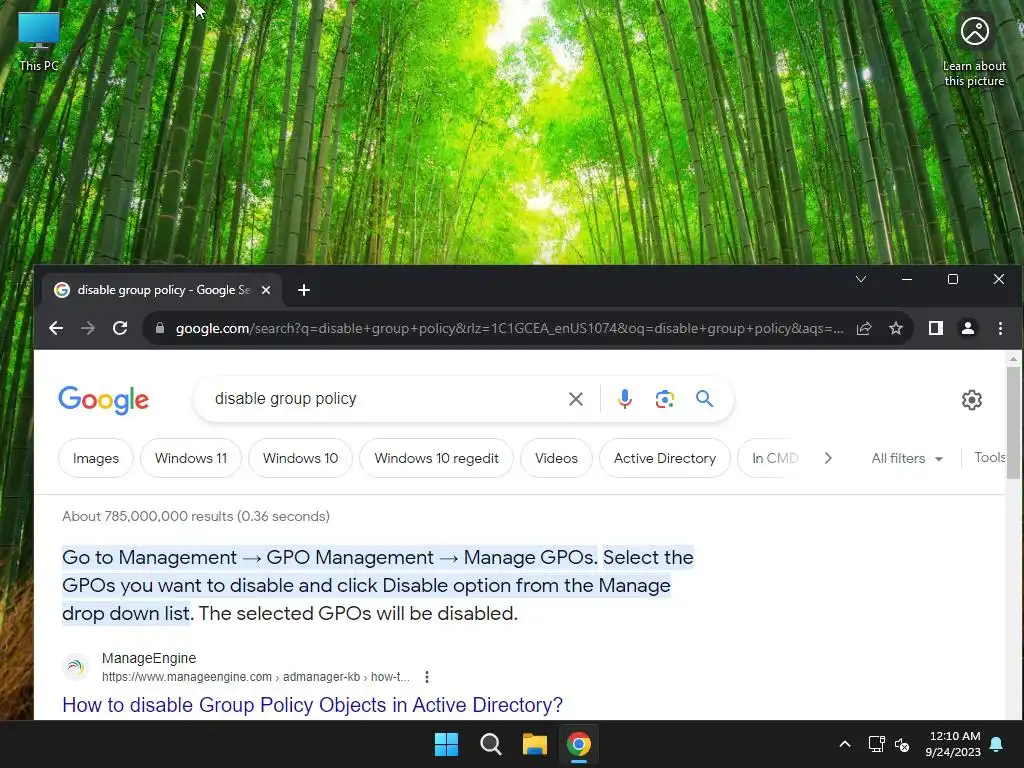
Task: Close the disable group policy tab
Action: click(x=266, y=290)
